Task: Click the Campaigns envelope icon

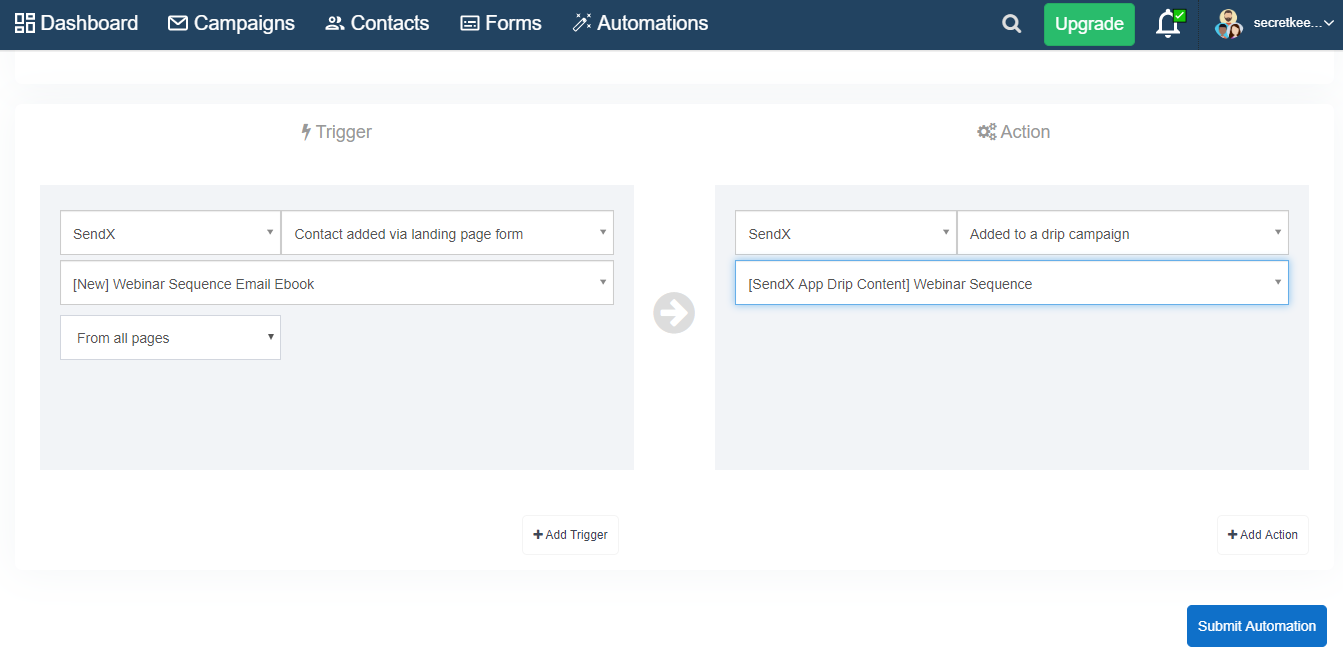Action: [178, 23]
